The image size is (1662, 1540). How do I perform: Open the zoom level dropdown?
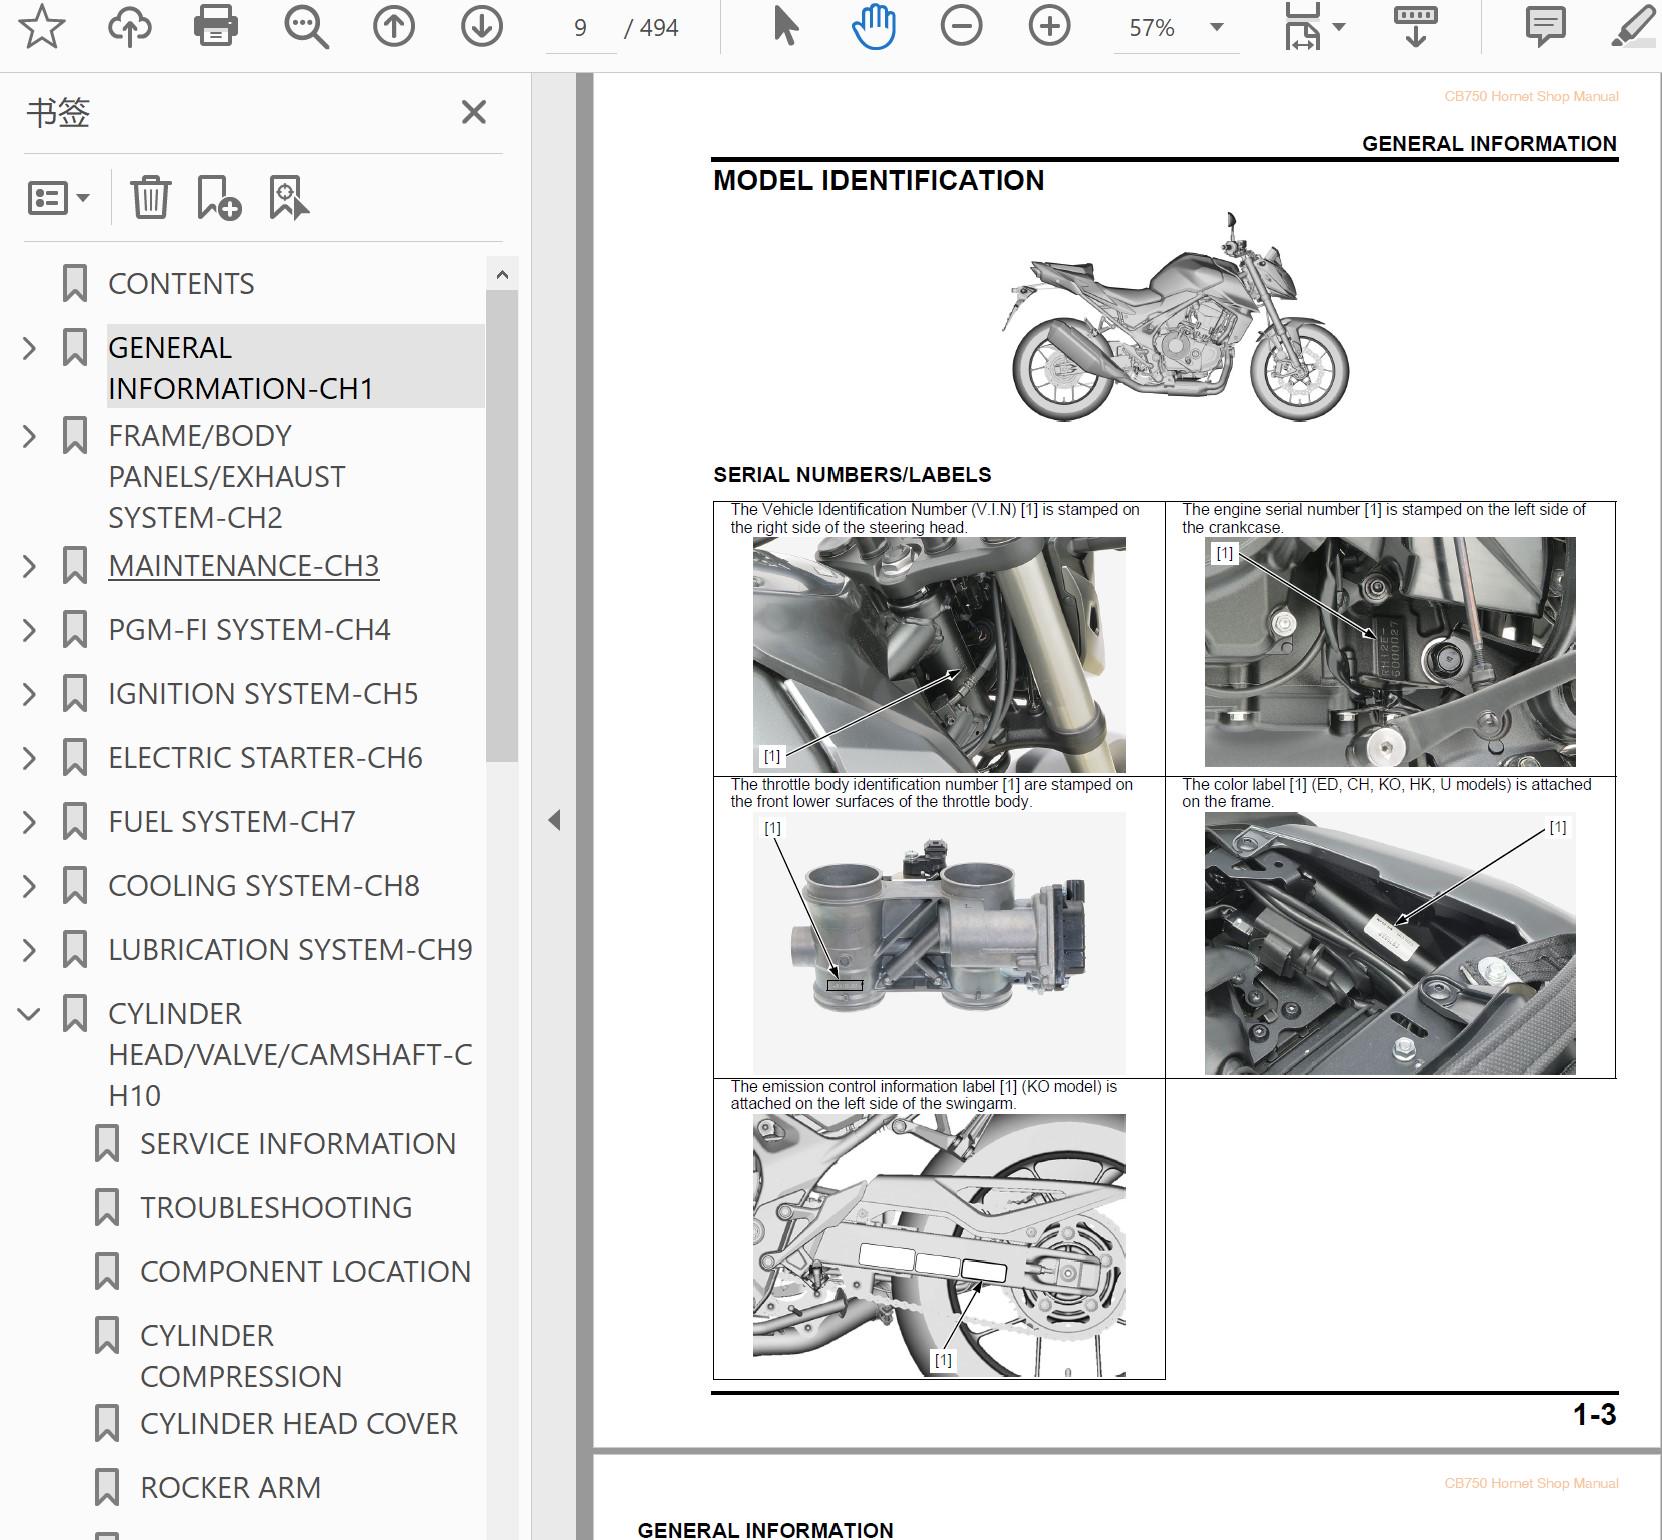pos(1217,27)
